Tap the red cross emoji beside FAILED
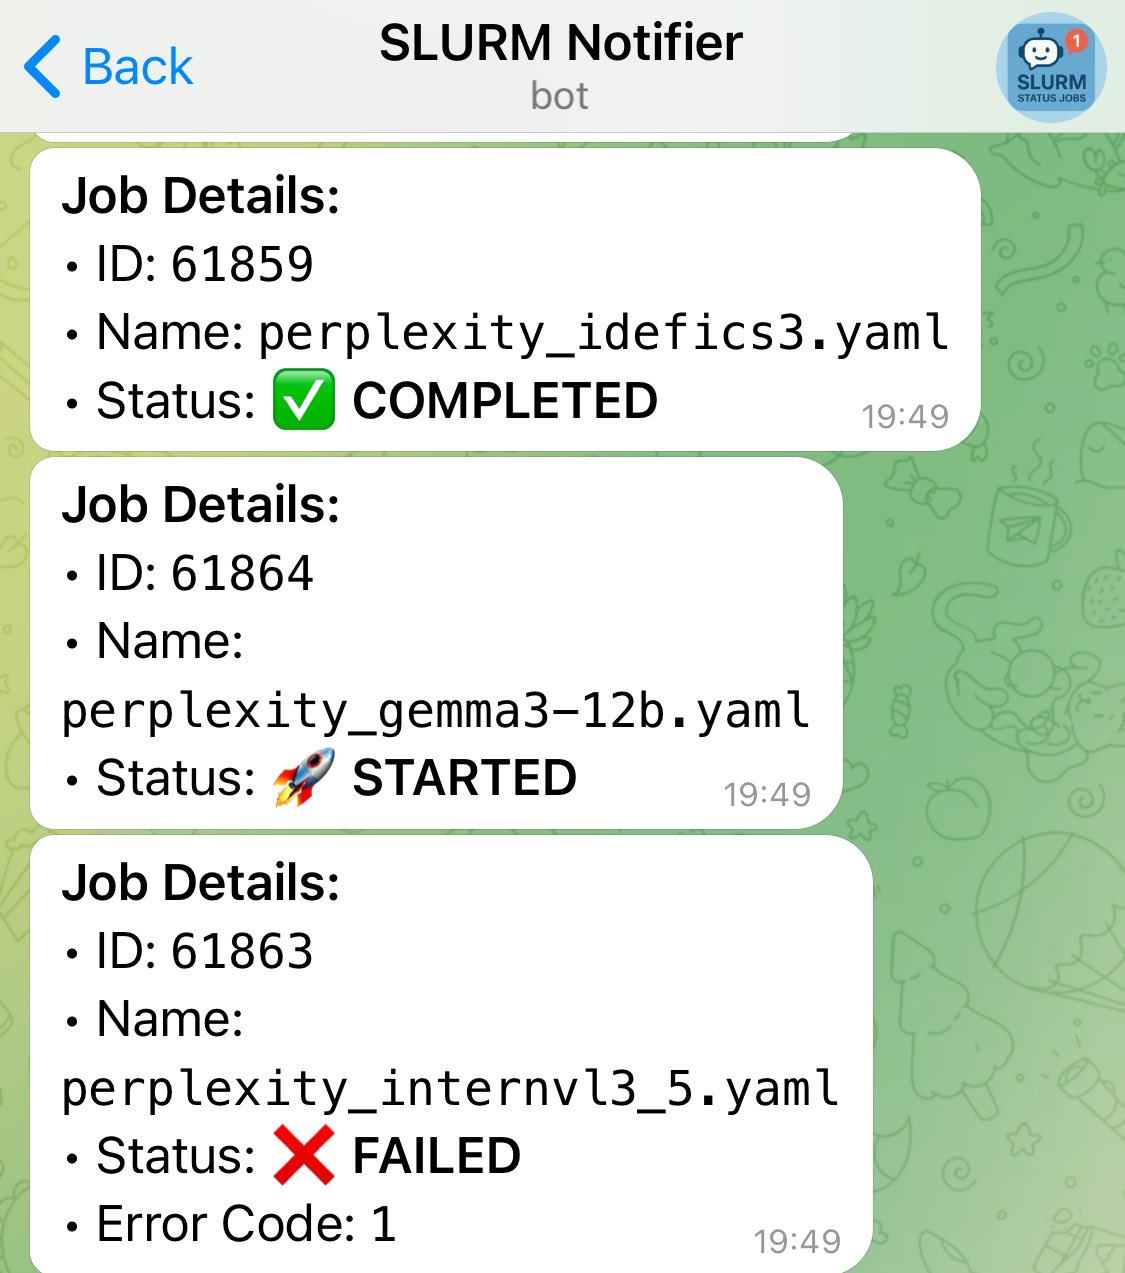 [303, 1156]
